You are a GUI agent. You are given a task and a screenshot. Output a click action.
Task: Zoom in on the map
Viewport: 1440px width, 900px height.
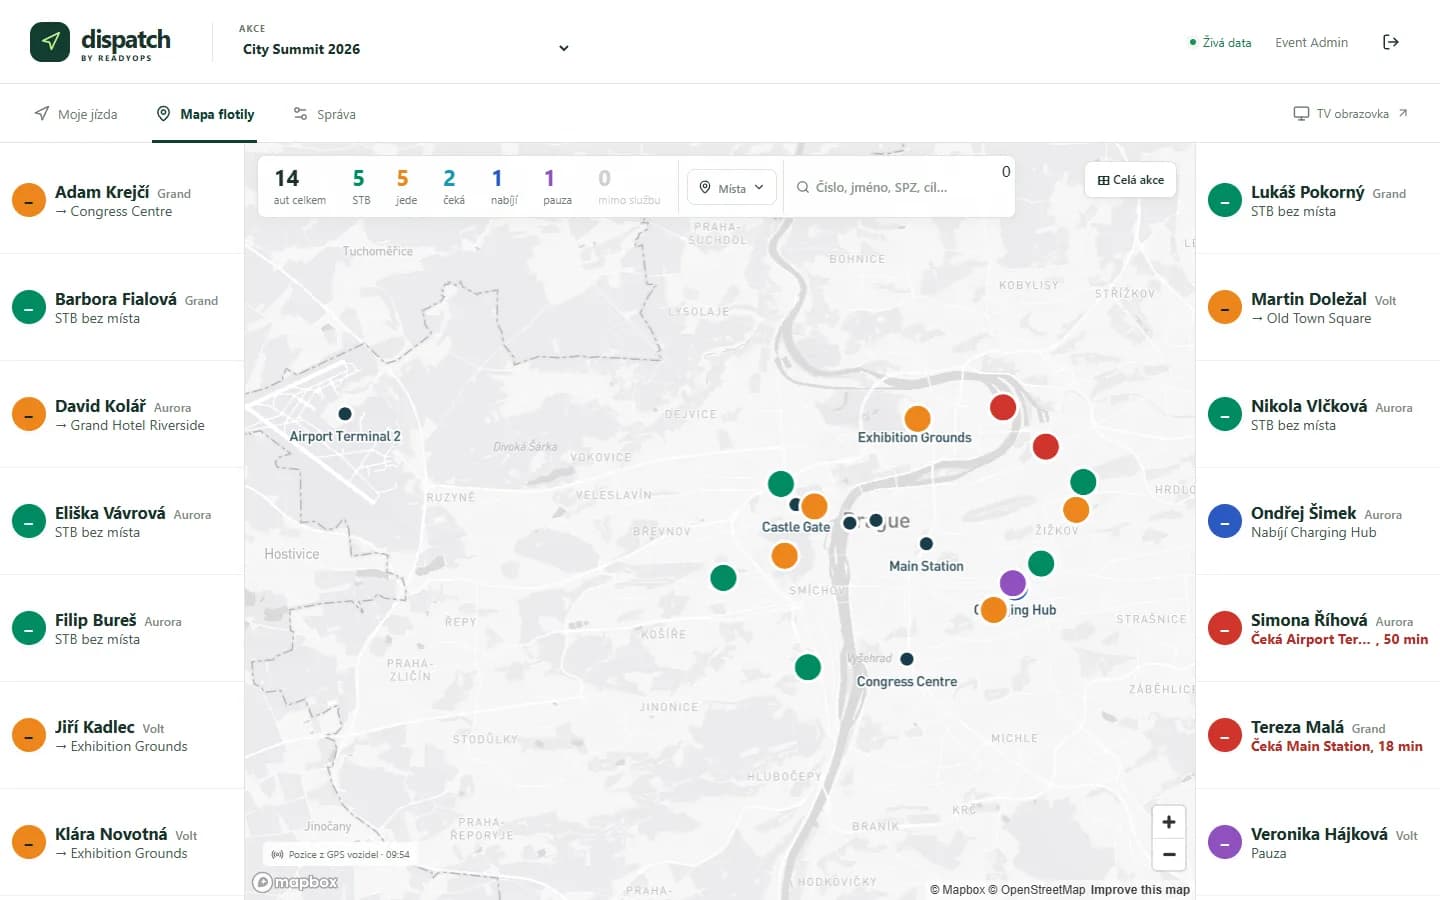(1168, 822)
